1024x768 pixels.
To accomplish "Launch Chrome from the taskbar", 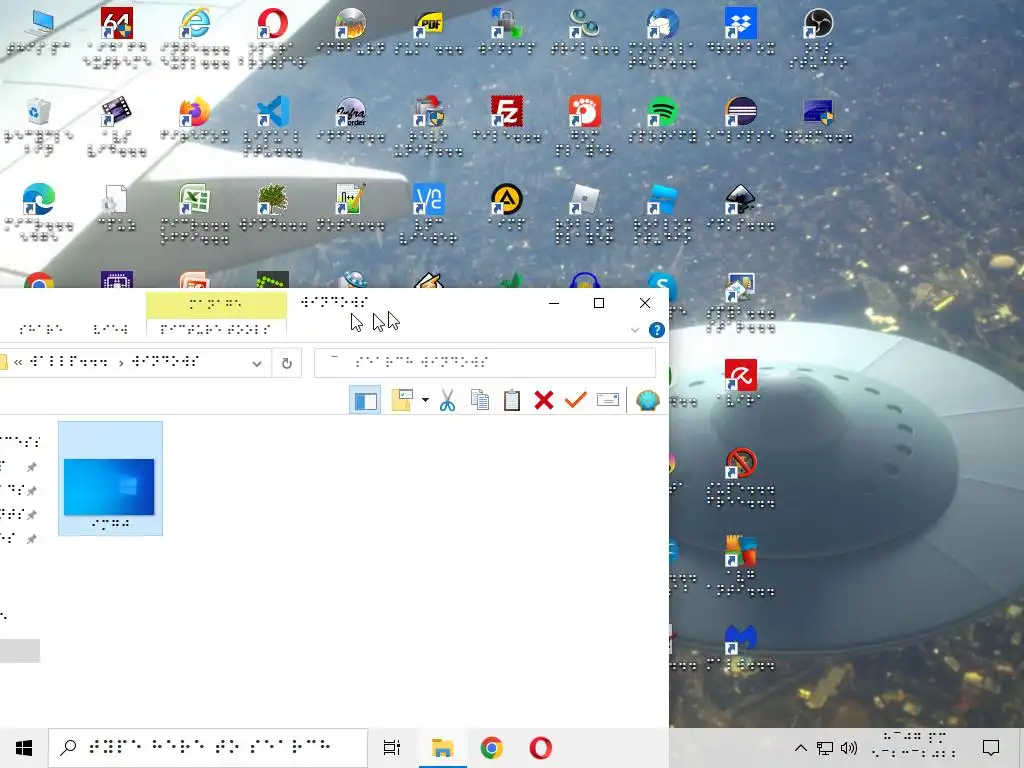I will point(492,748).
